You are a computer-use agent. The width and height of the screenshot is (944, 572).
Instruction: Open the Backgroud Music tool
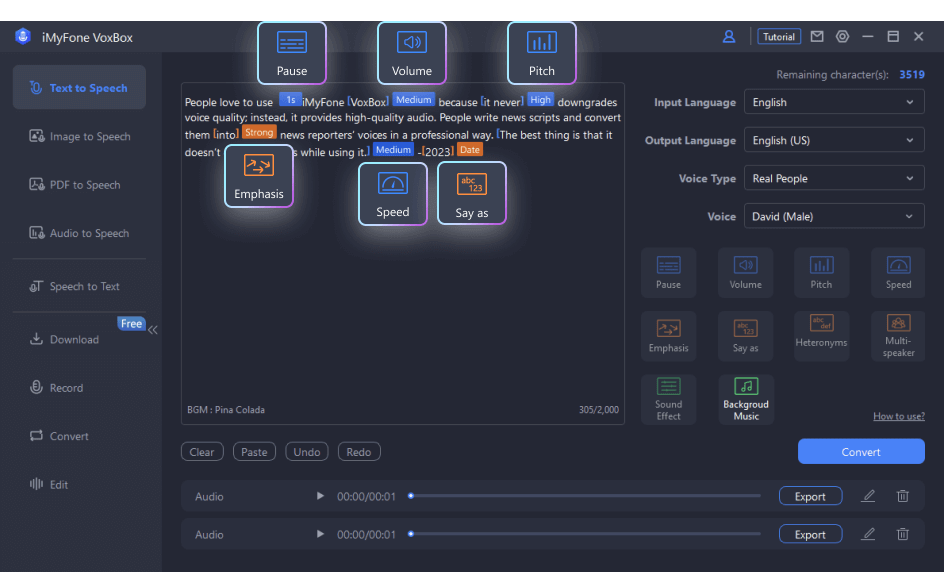(745, 399)
